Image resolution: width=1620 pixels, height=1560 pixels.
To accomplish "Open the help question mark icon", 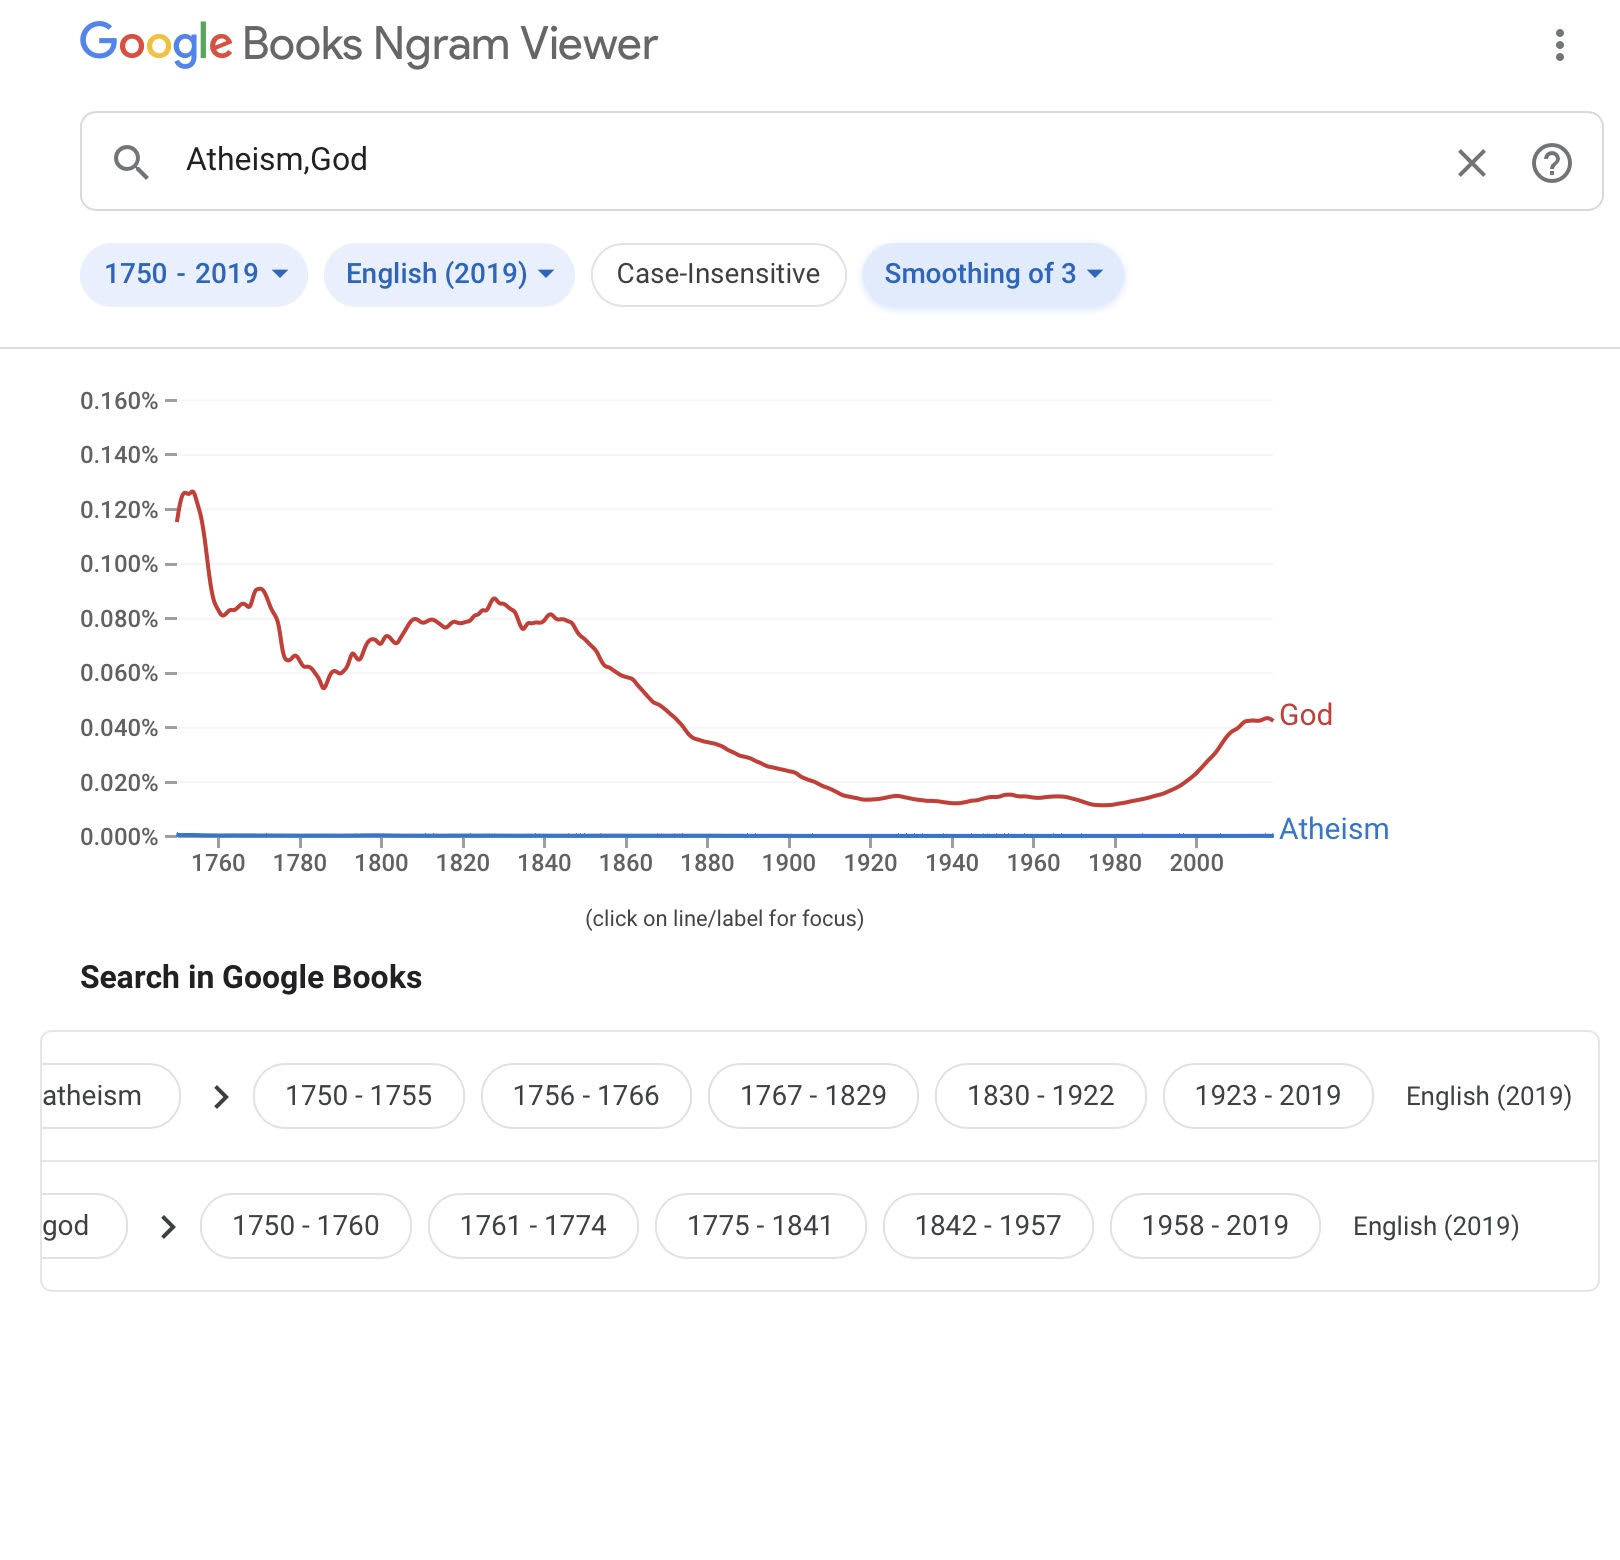I will click(x=1551, y=162).
